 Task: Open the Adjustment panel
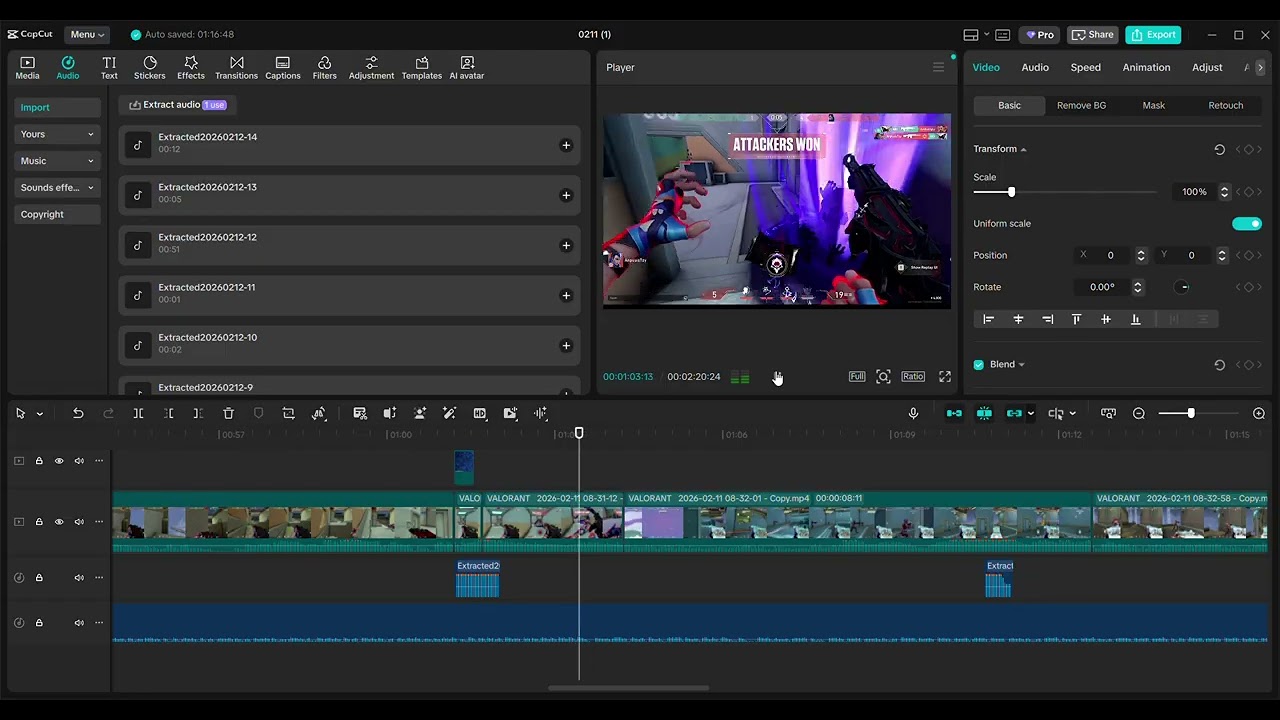tap(371, 67)
